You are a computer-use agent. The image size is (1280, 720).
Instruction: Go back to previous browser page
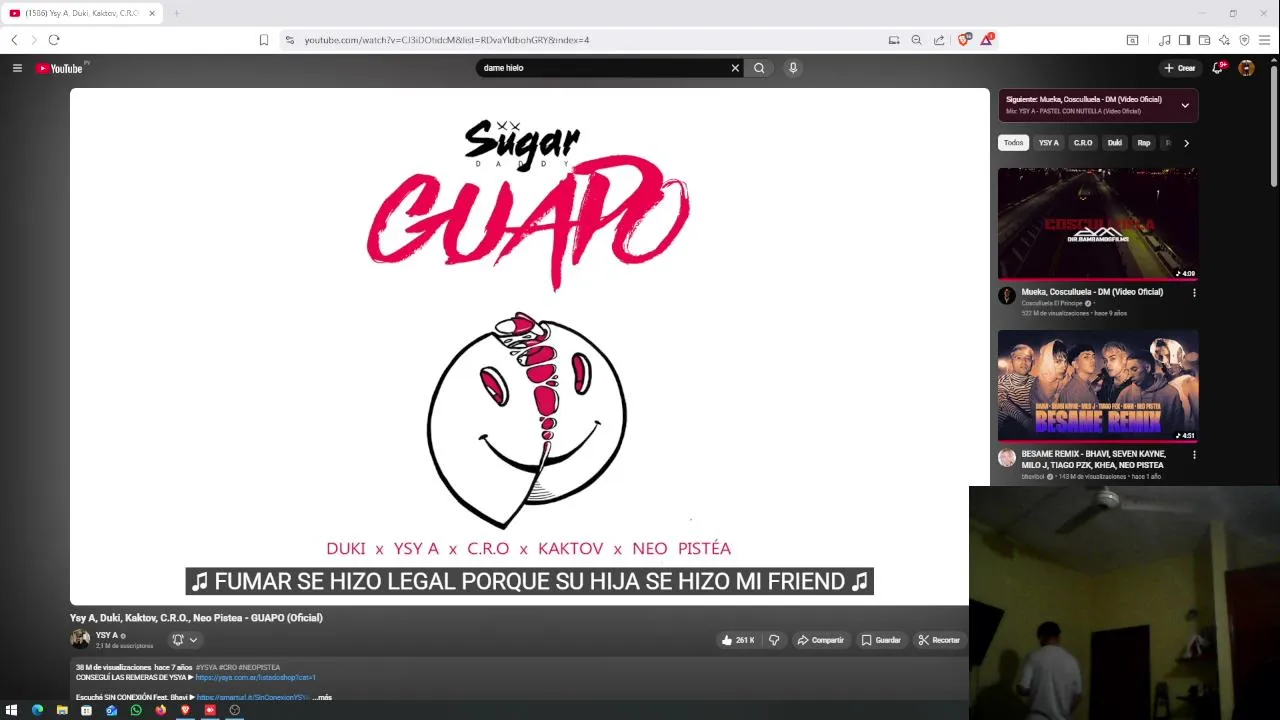[14, 40]
